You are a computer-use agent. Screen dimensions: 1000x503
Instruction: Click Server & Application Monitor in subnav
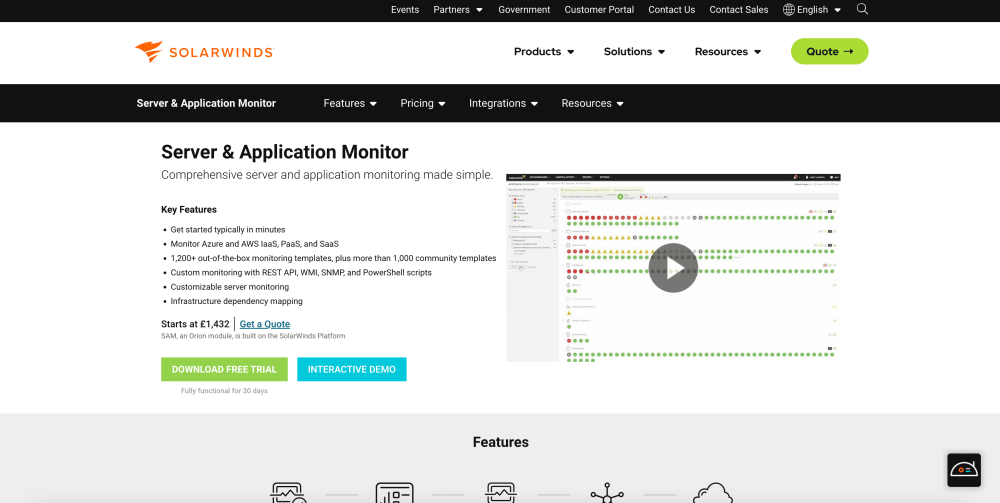[206, 103]
